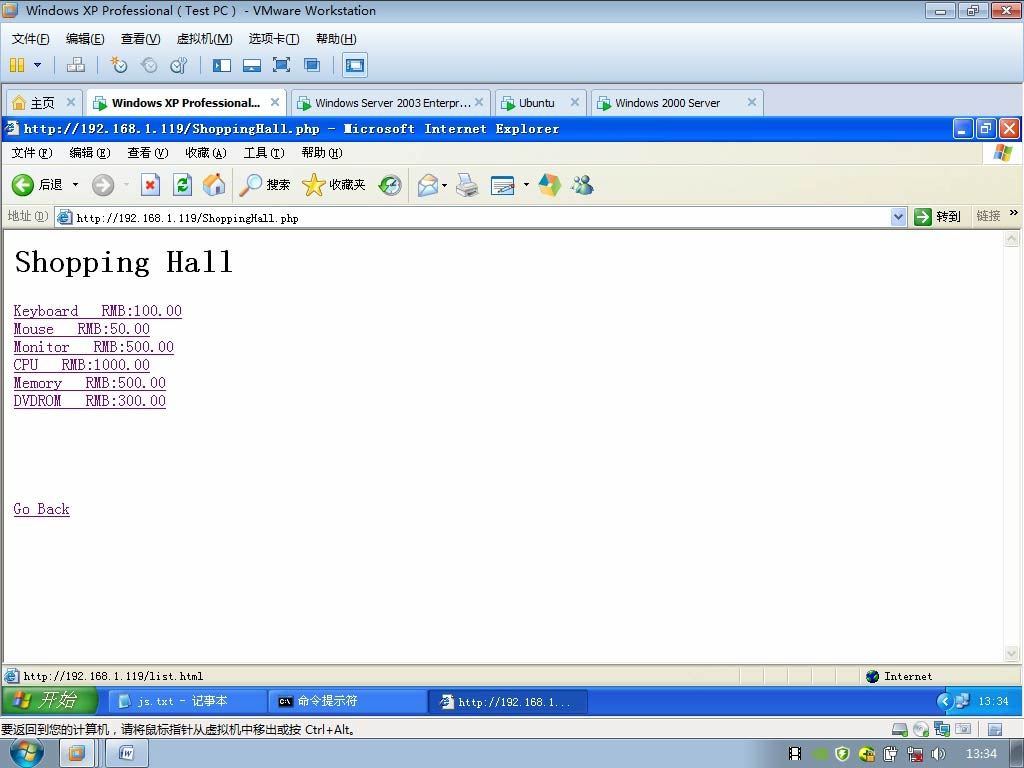Screen dimensions: 1024x768
Task: Open the Mouse RMB:50.00 link
Action: click(x=82, y=329)
